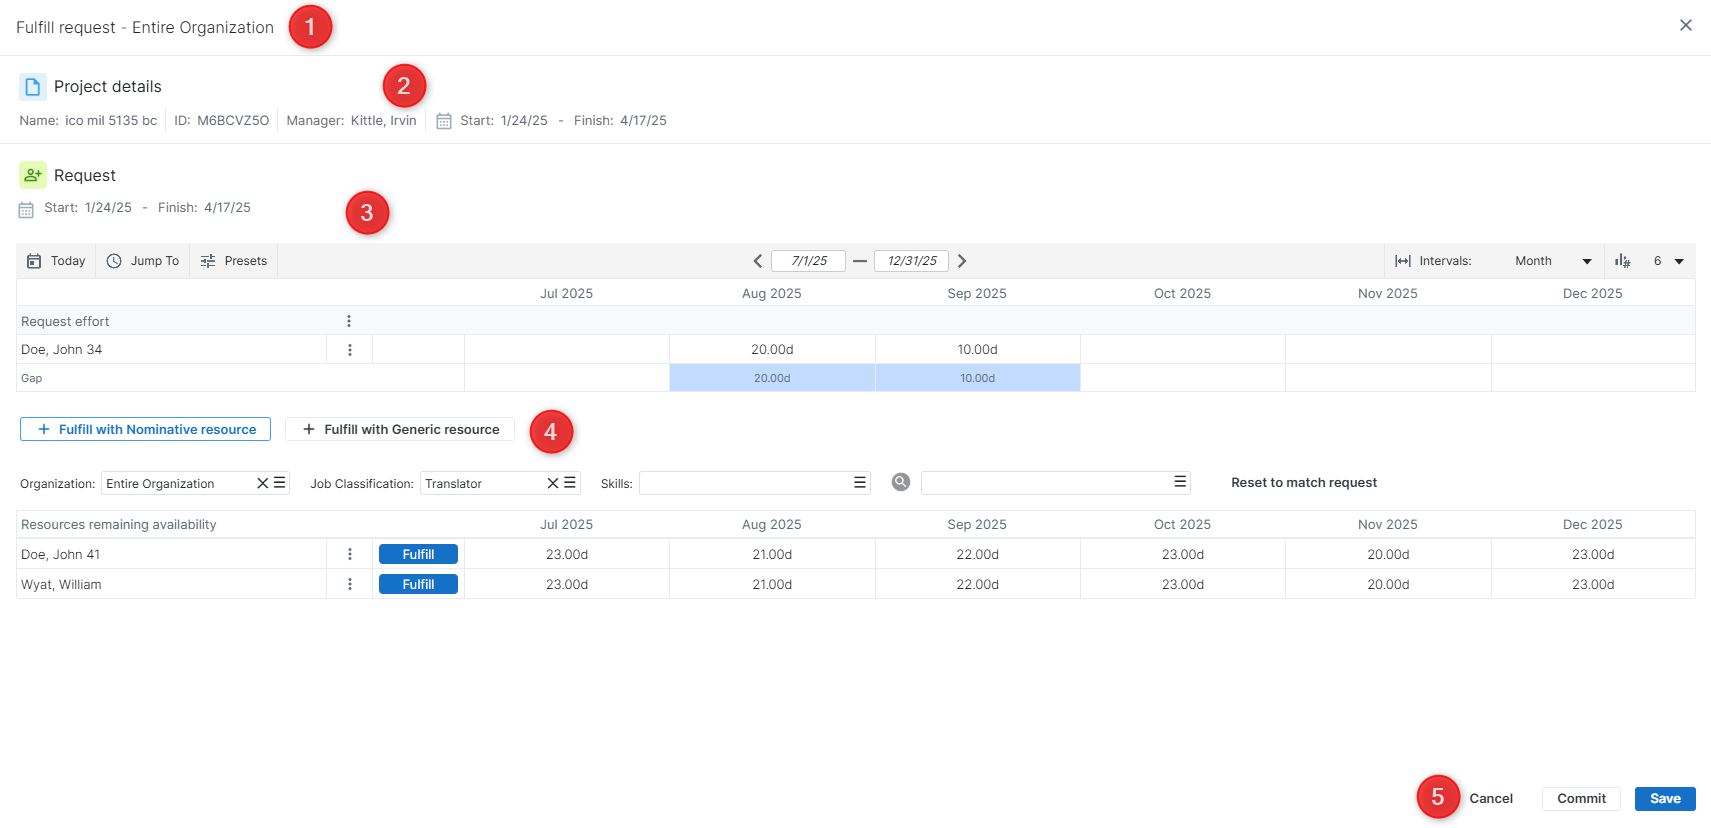Viewport: 1711px width, 828px height.
Task: Go to next date range arrow
Action: [x=962, y=261]
